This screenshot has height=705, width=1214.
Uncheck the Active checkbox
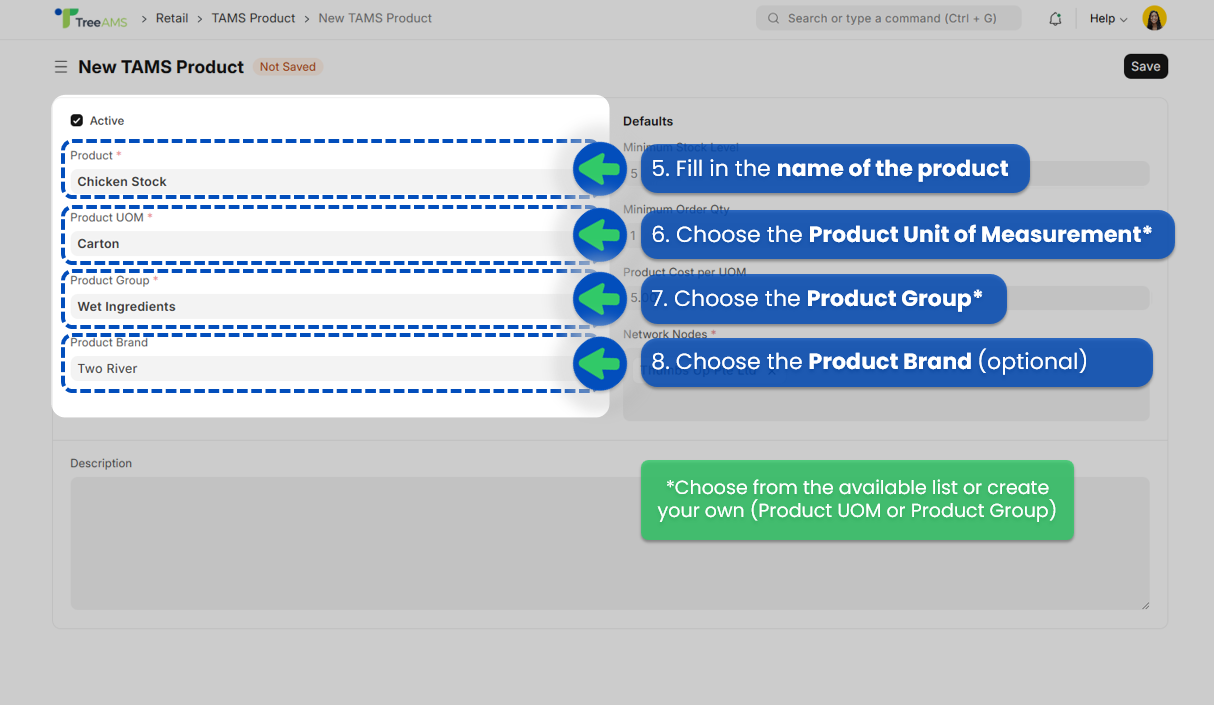pyautogui.click(x=77, y=120)
